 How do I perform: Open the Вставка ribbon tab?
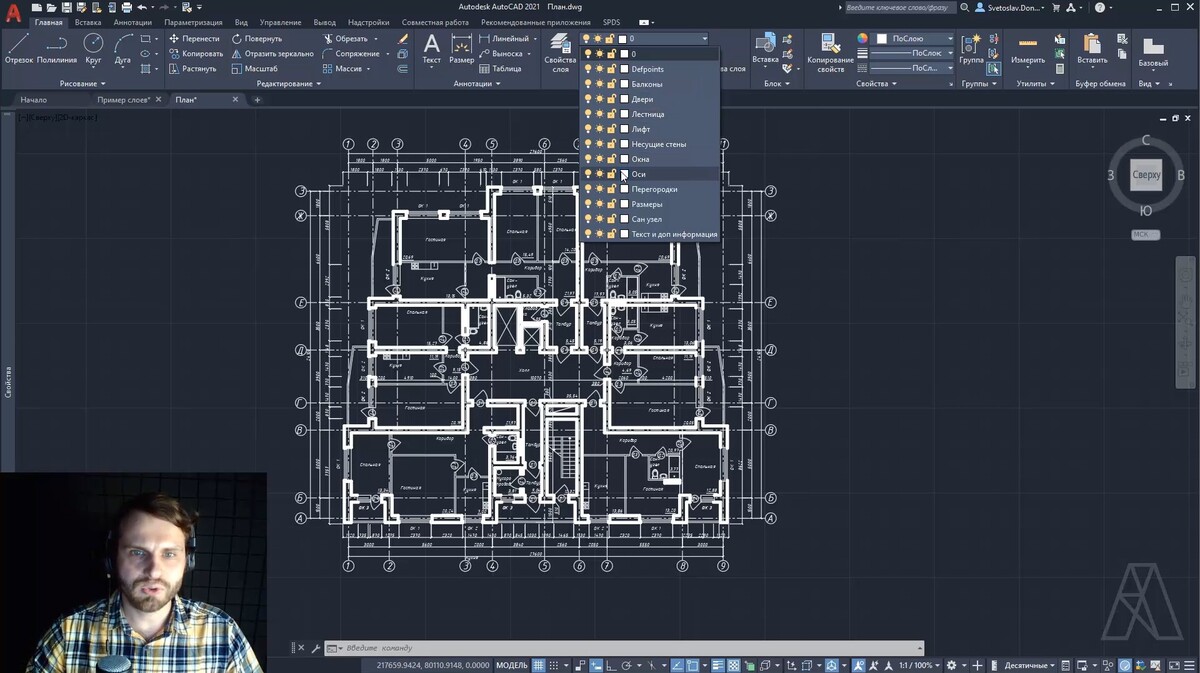tap(88, 22)
